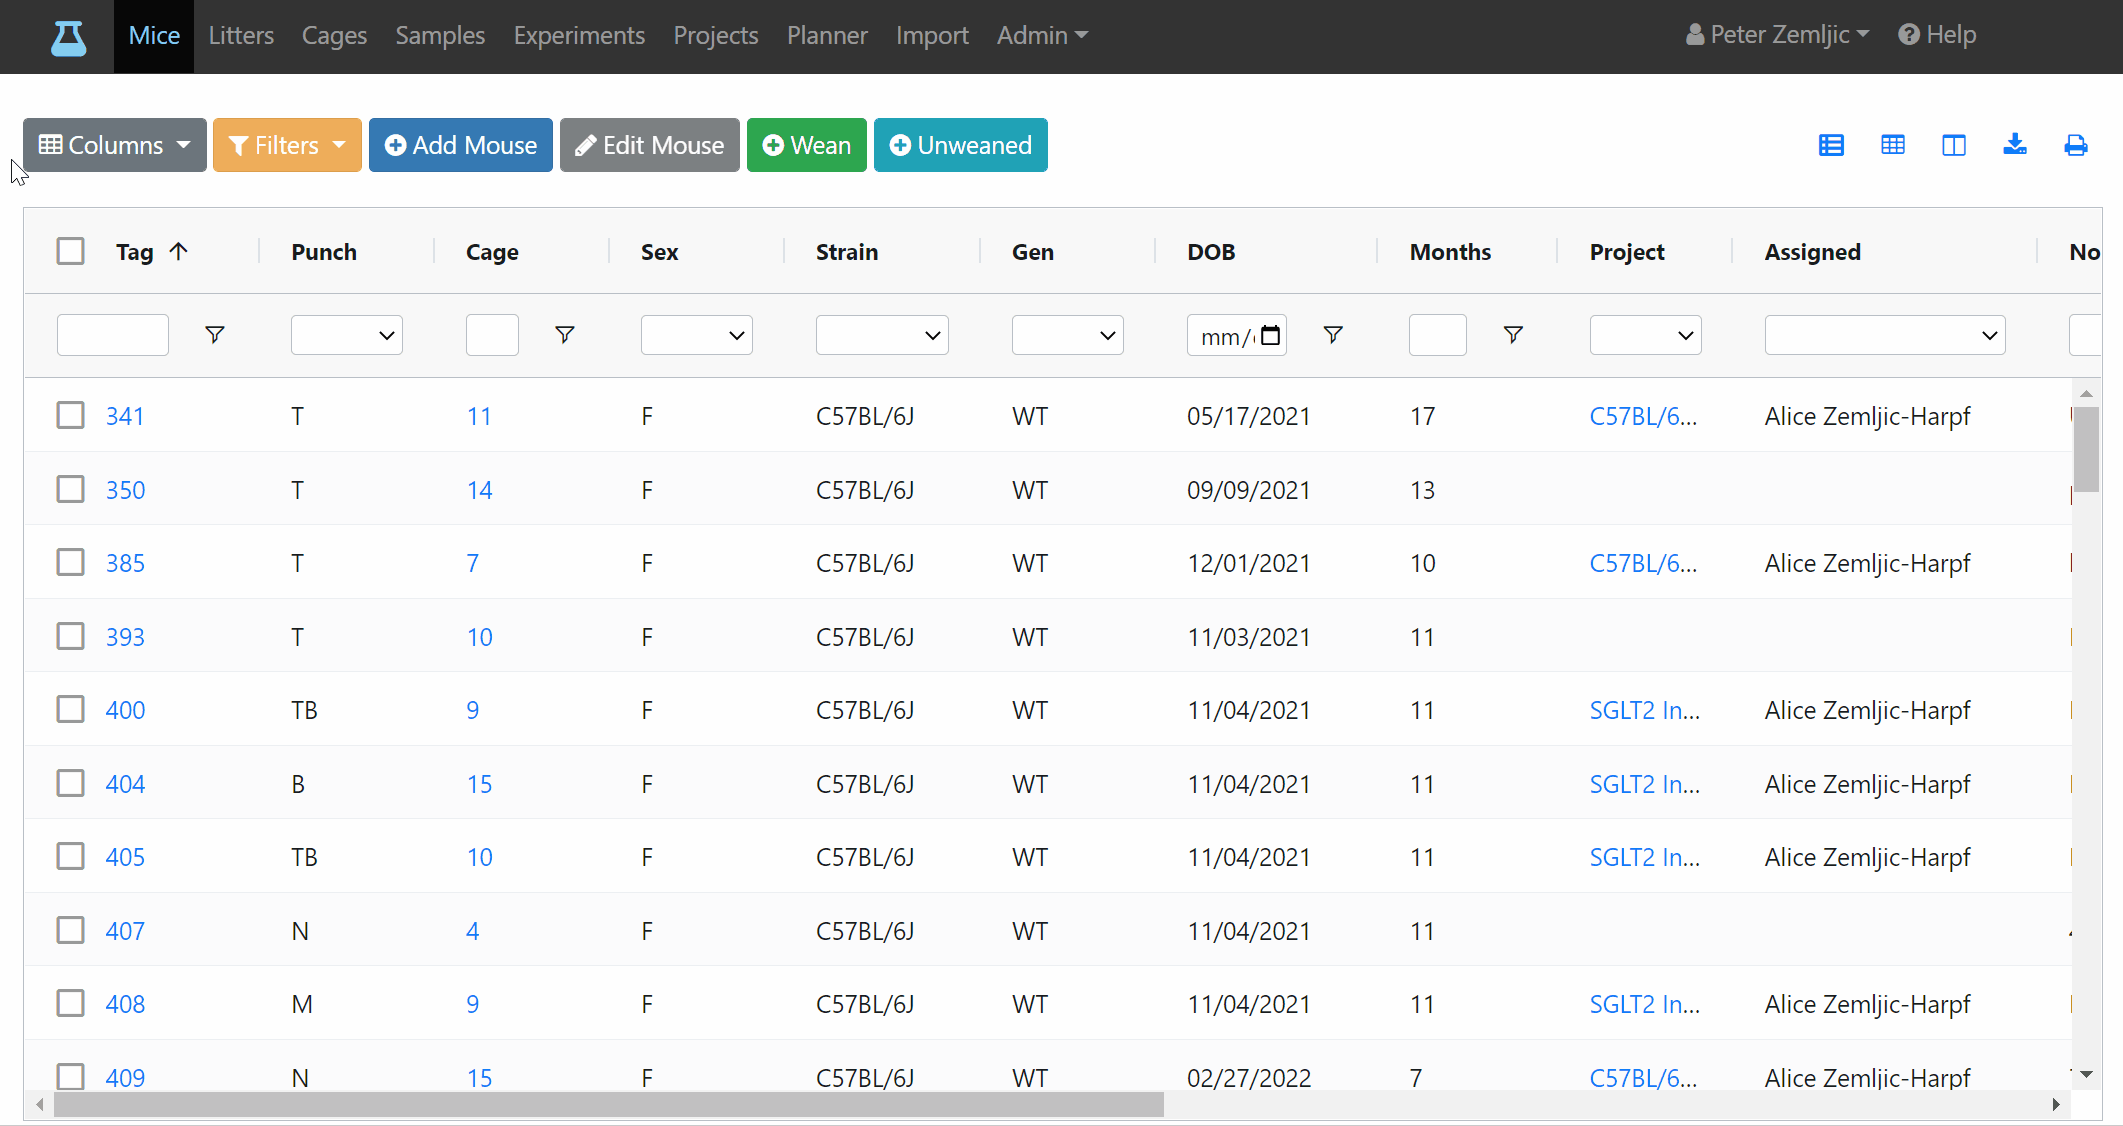Click the flask logo icon

(68, 37)
